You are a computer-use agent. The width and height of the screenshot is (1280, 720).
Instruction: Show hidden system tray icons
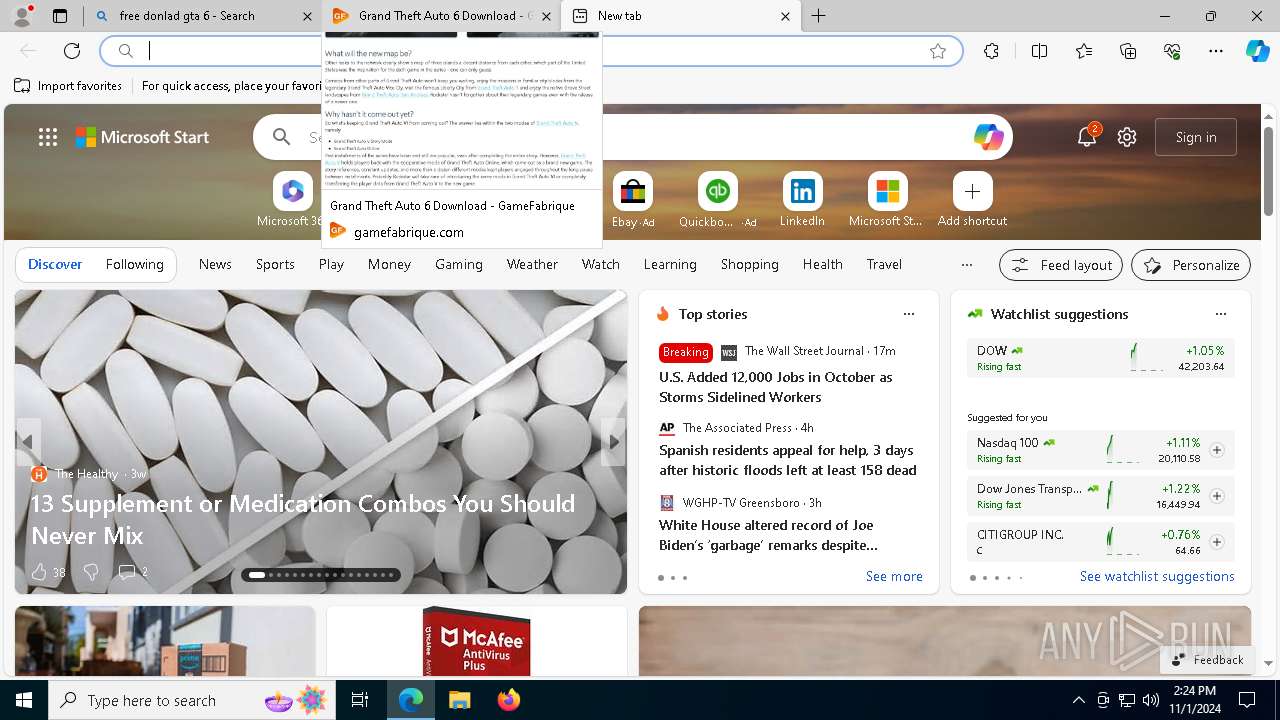coord(1078,700)
